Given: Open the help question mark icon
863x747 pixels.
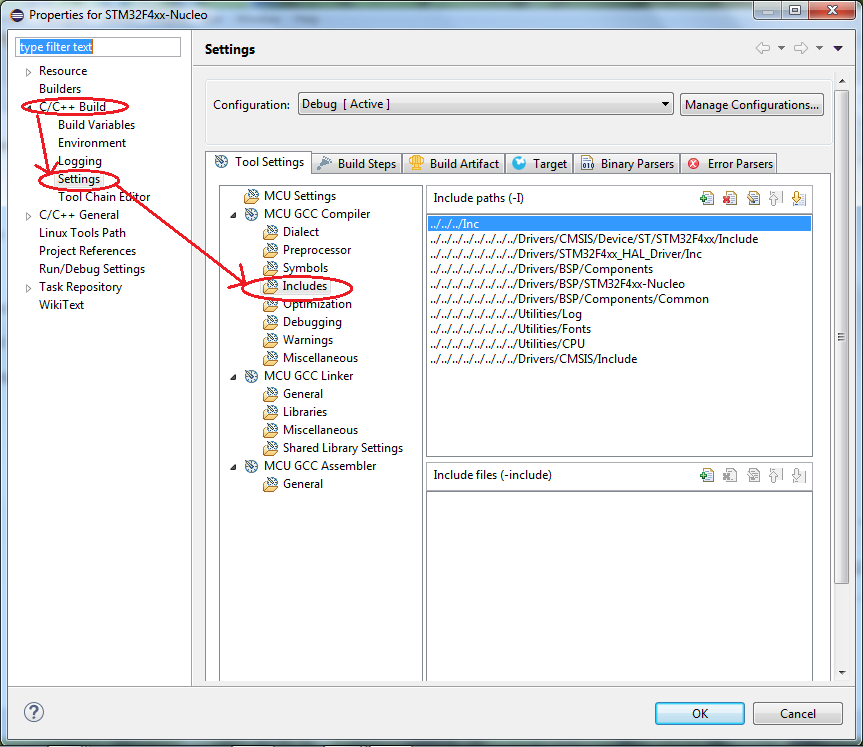Looking at the screenshot, I should click(x=34, y=712).
